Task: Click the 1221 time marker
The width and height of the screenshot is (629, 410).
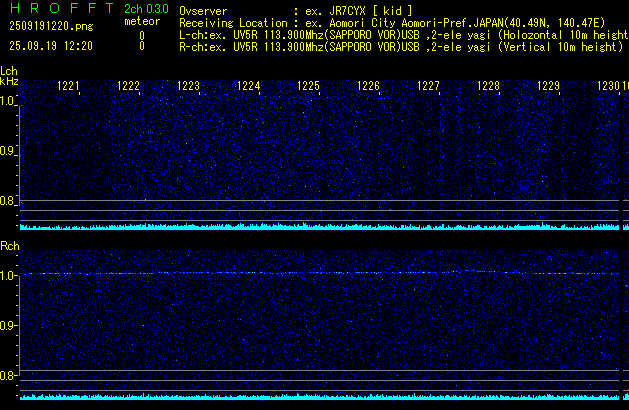Action: click(x=69, y=87)
